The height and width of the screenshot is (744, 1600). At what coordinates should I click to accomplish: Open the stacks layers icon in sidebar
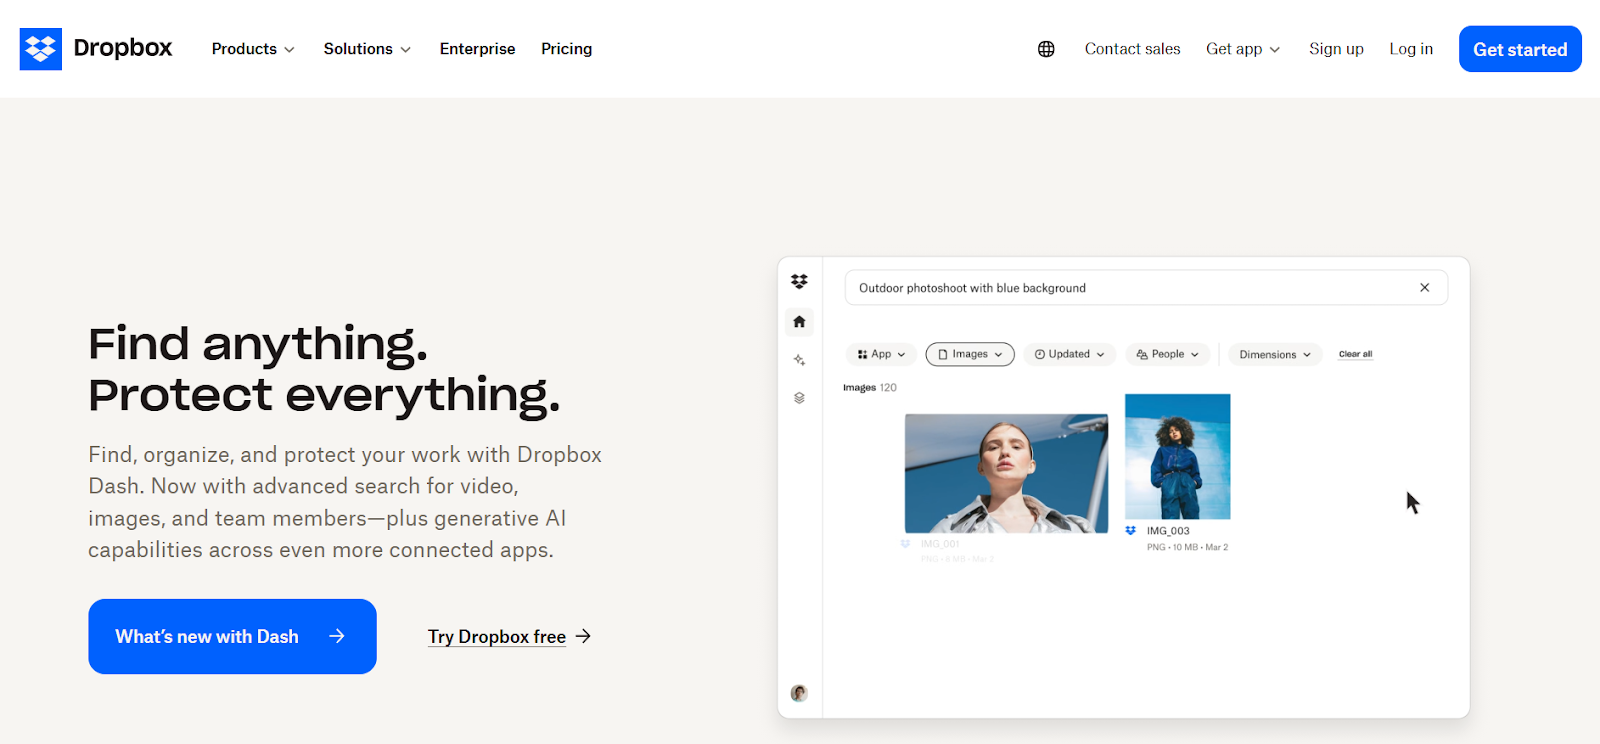click(799, 398)
